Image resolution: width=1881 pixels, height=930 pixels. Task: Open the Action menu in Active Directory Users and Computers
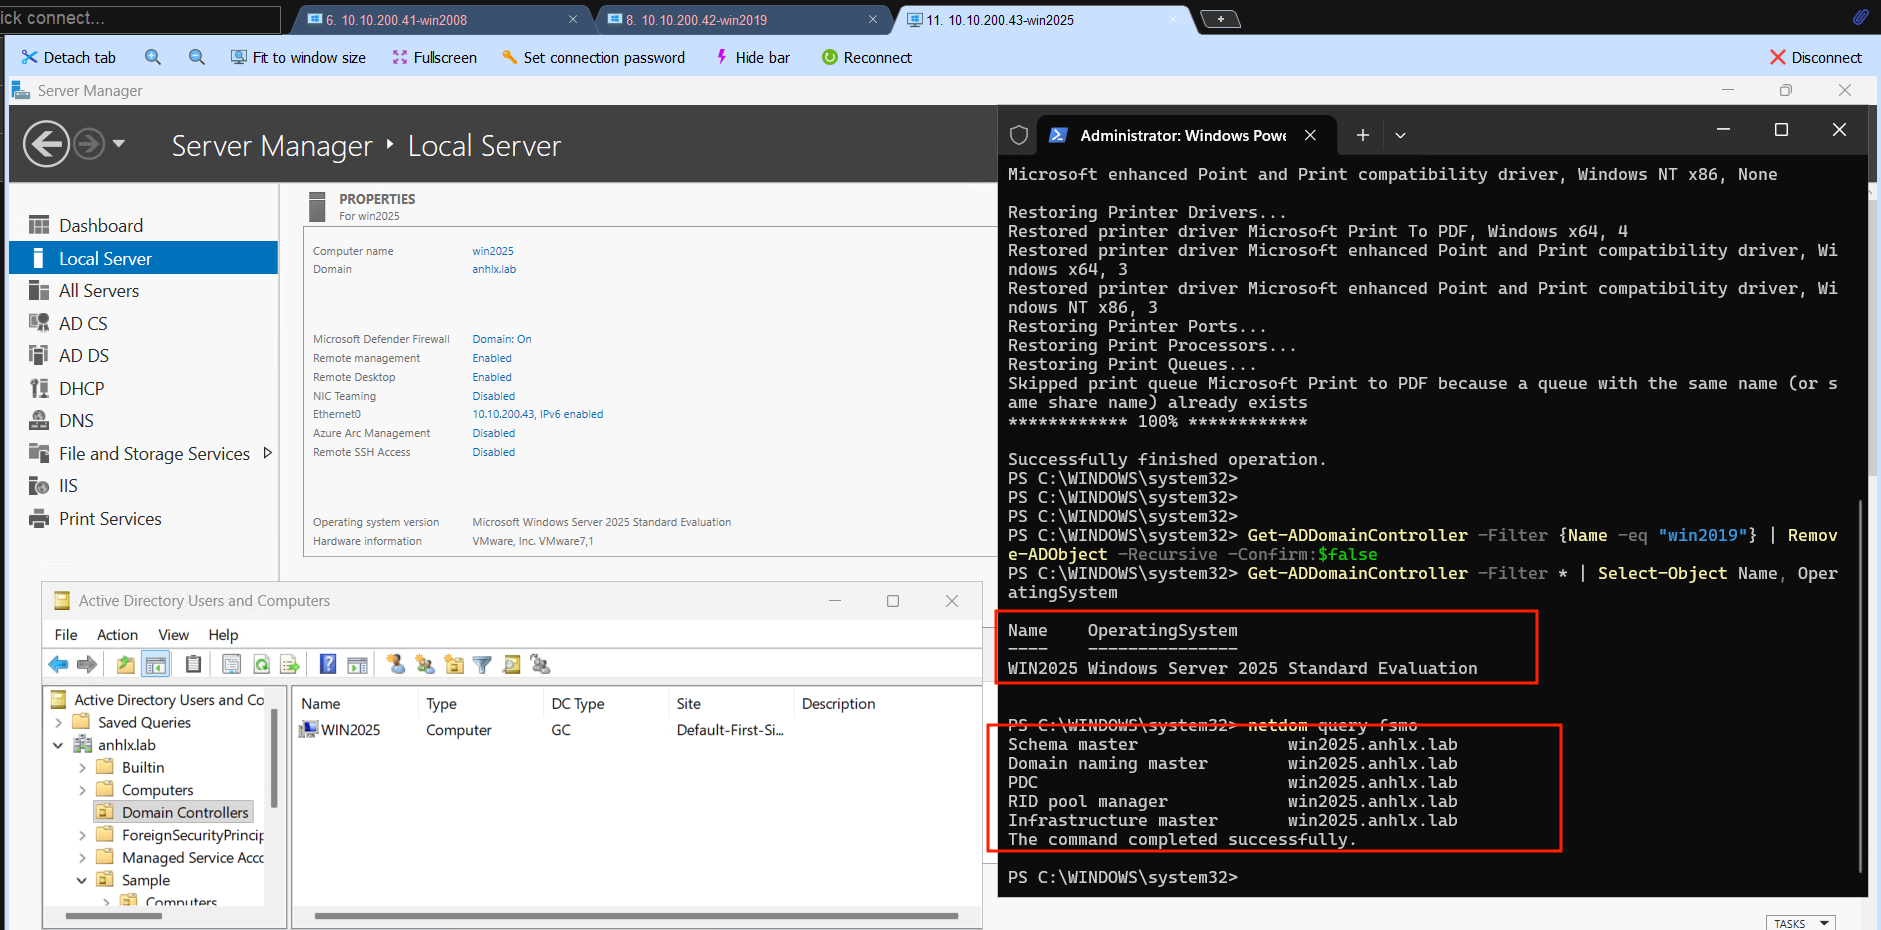point(117,635)
